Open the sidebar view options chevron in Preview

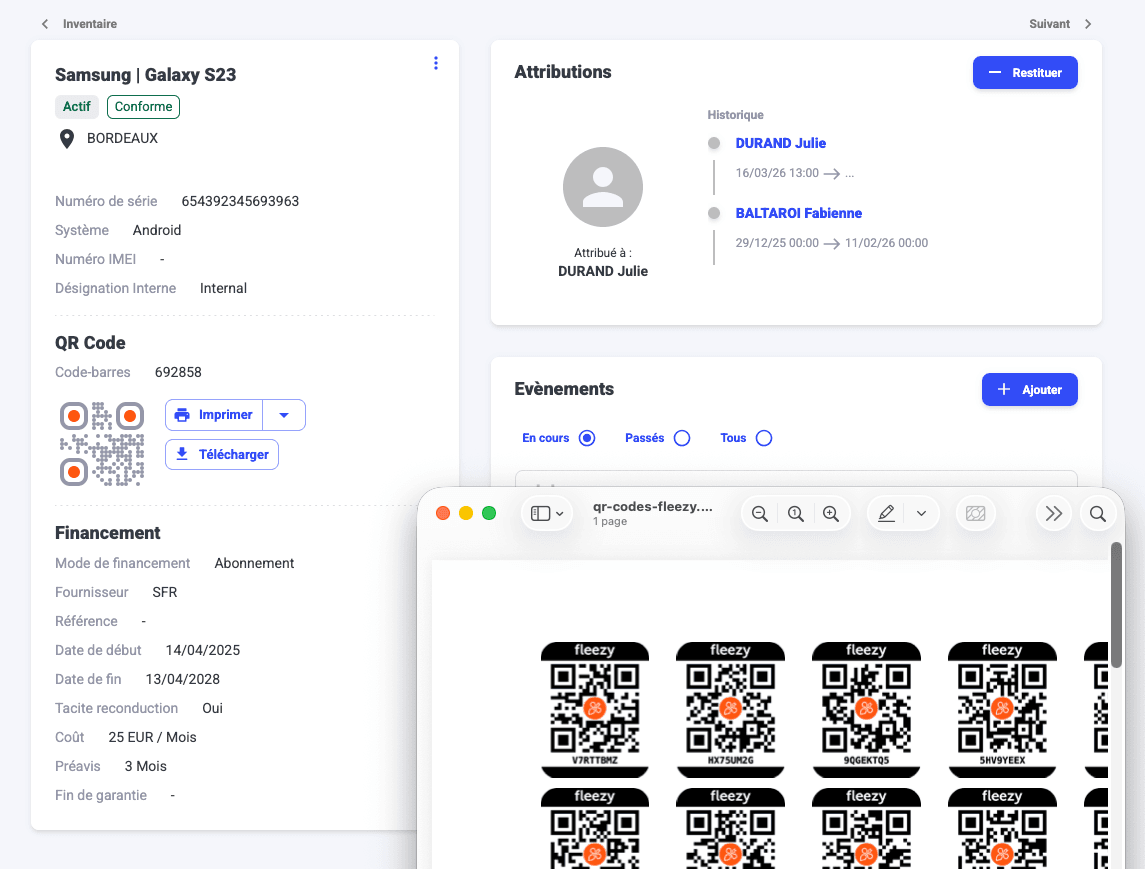(559, 514)
